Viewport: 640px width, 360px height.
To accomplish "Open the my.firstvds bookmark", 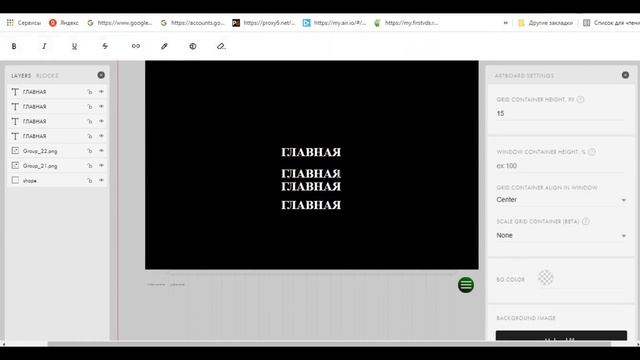I will 407,23.
